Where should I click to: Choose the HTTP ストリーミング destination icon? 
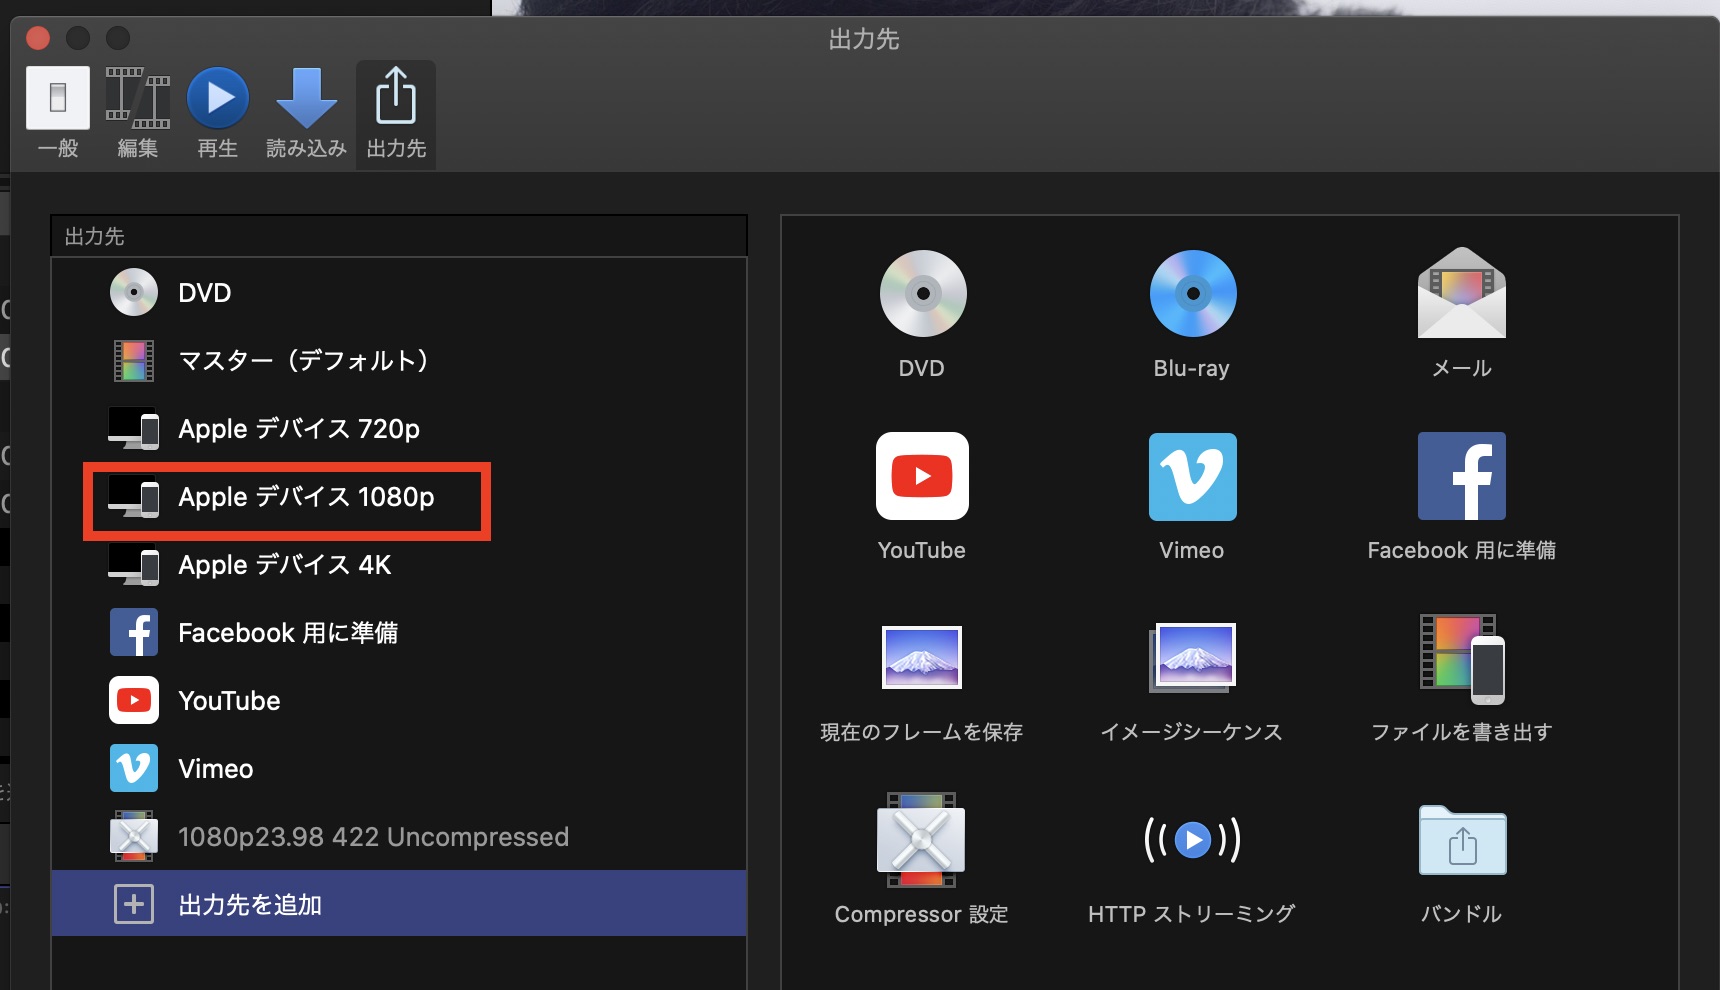(x=1192, y=839)
